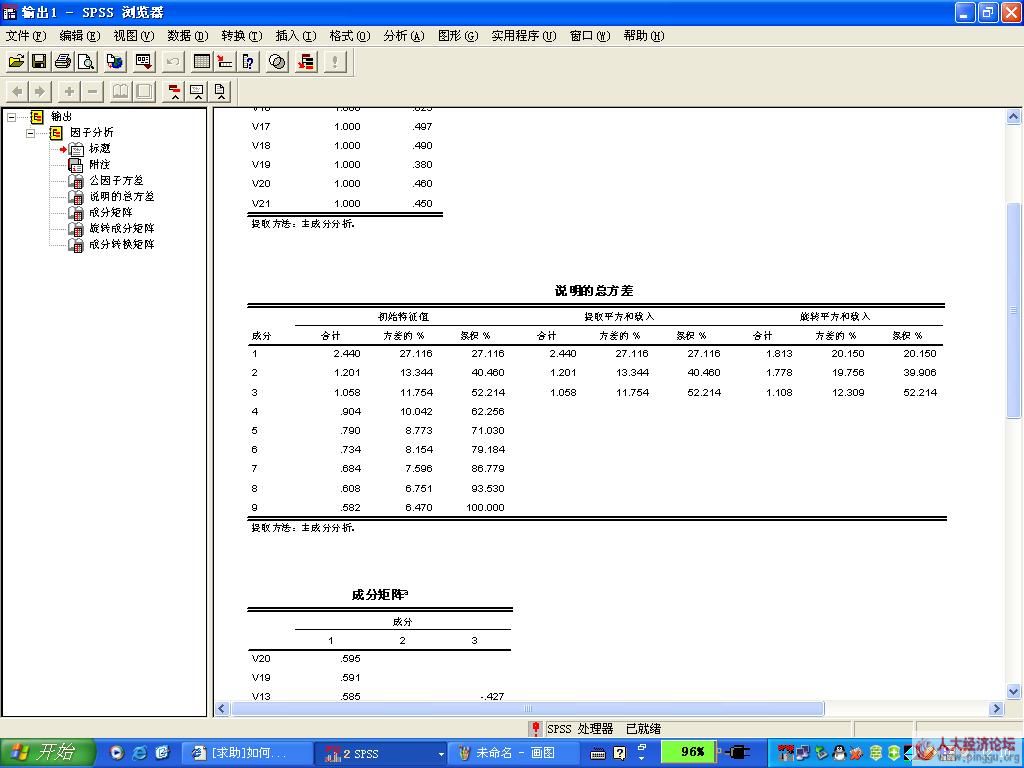Click the Insert Text toolbar icon

[221, 91]
